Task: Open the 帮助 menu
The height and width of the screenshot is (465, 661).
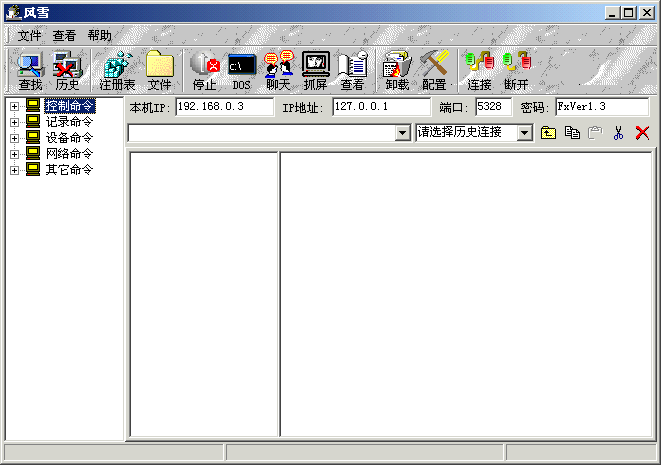Action: point(99,35)
